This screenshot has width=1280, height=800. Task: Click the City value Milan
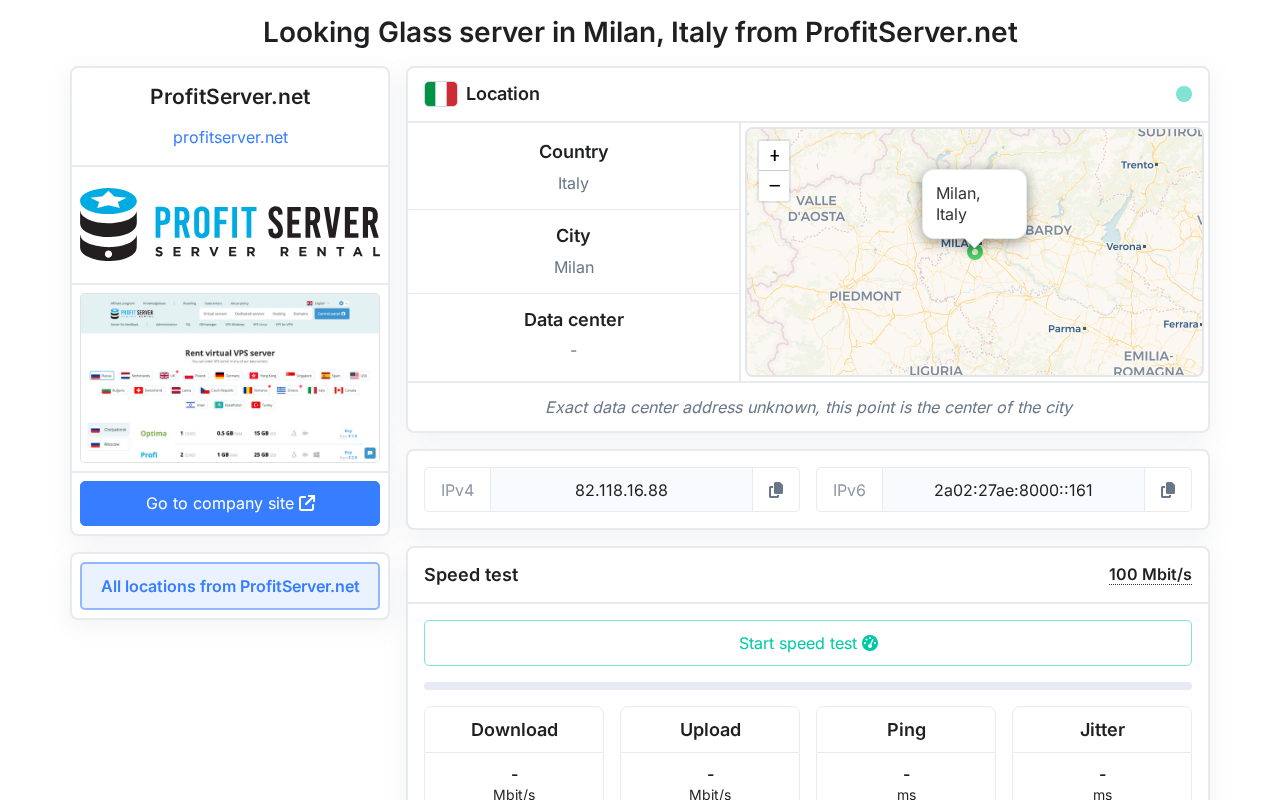coord(574,267)
